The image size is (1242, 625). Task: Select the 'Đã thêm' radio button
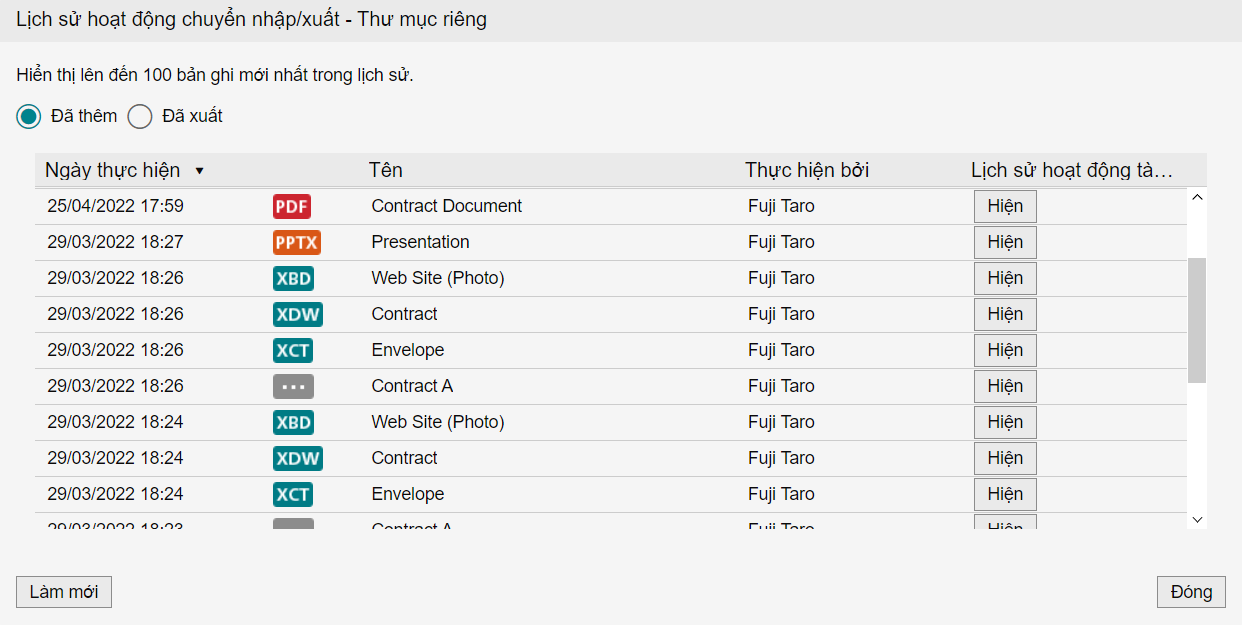point(29,116)
